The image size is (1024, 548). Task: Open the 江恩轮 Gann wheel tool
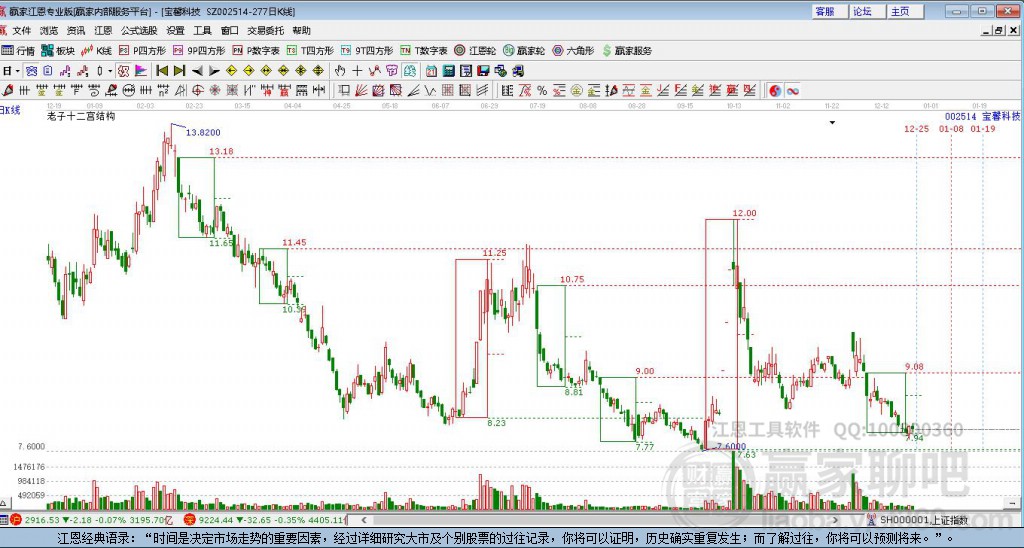point(475,50)
